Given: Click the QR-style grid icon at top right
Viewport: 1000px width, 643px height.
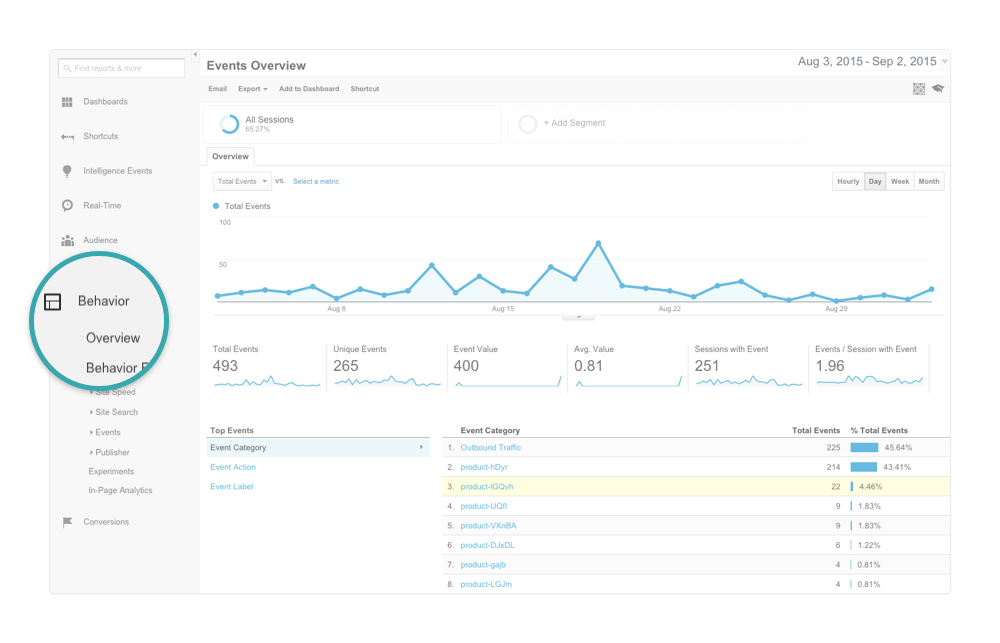Looking at the screenshot, I should tap(918, 89).
